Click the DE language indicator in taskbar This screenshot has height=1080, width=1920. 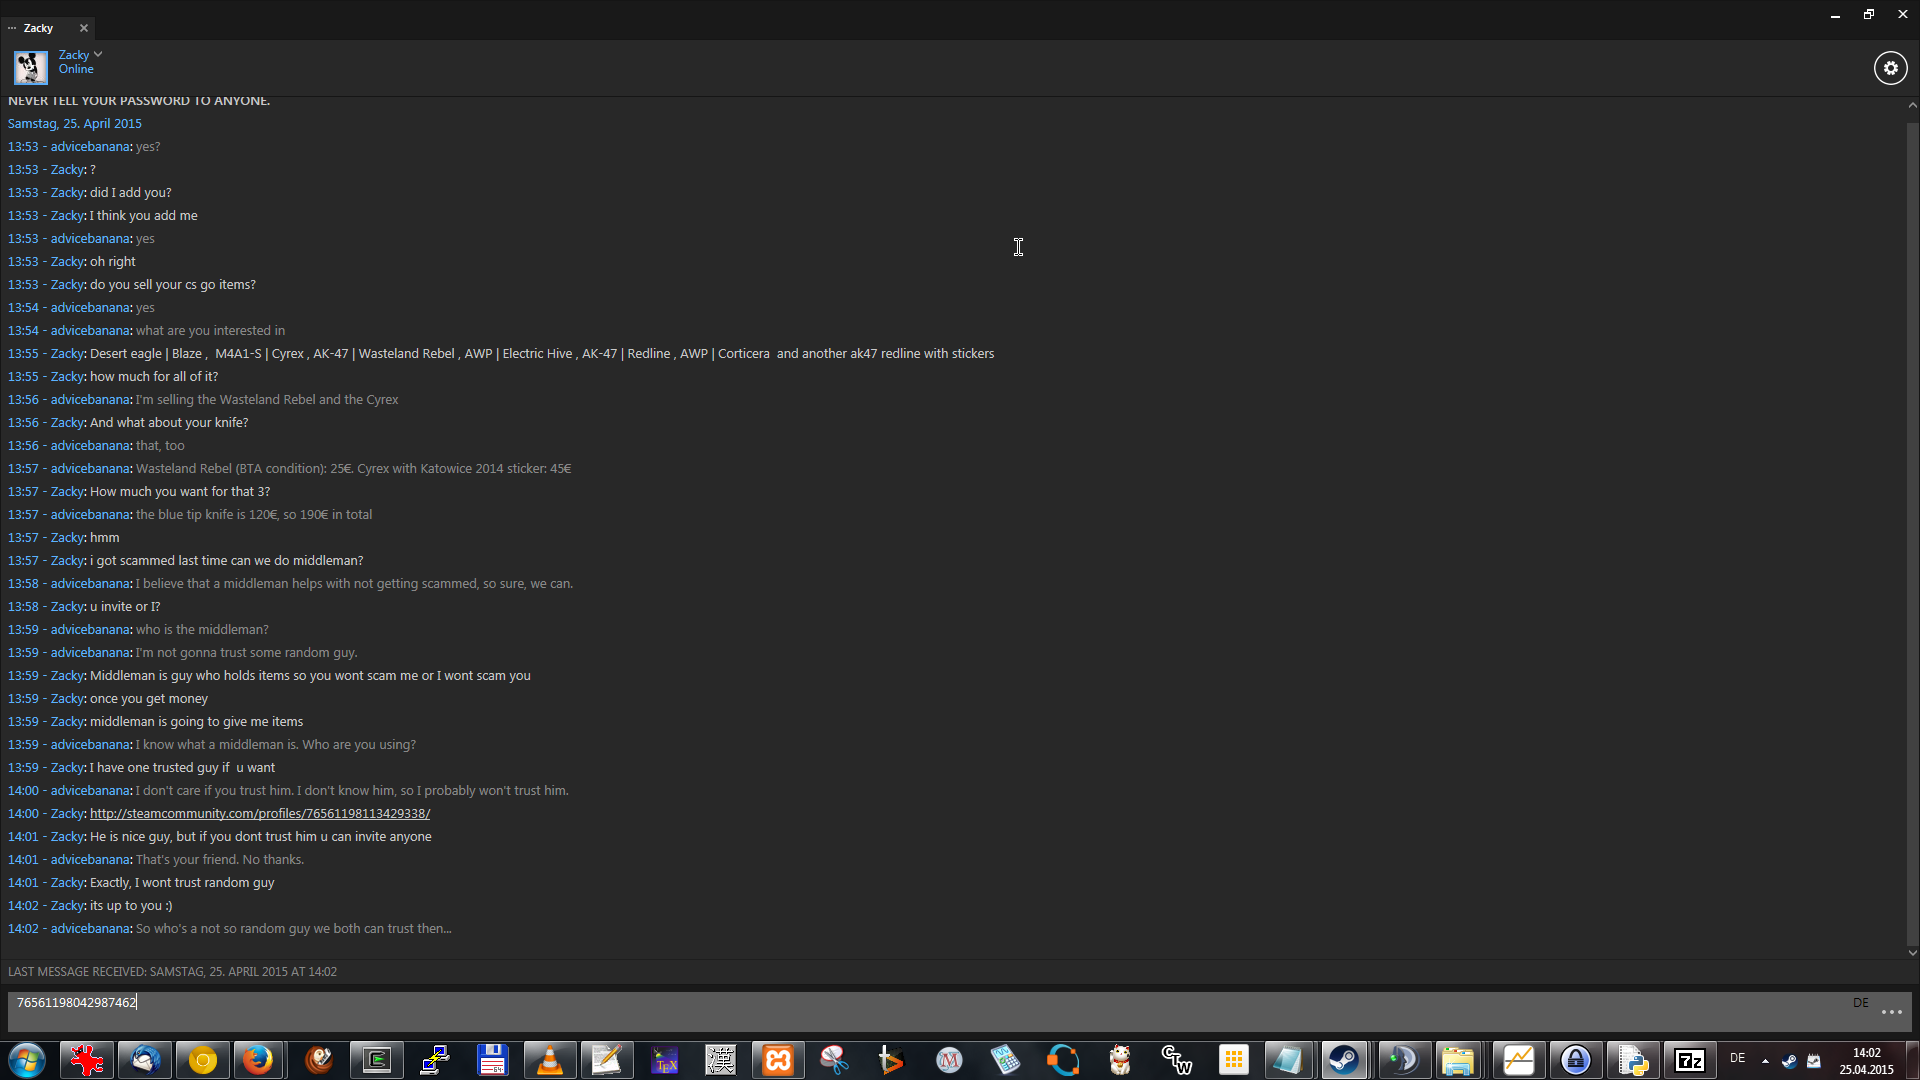[x=1738, y=1058]
